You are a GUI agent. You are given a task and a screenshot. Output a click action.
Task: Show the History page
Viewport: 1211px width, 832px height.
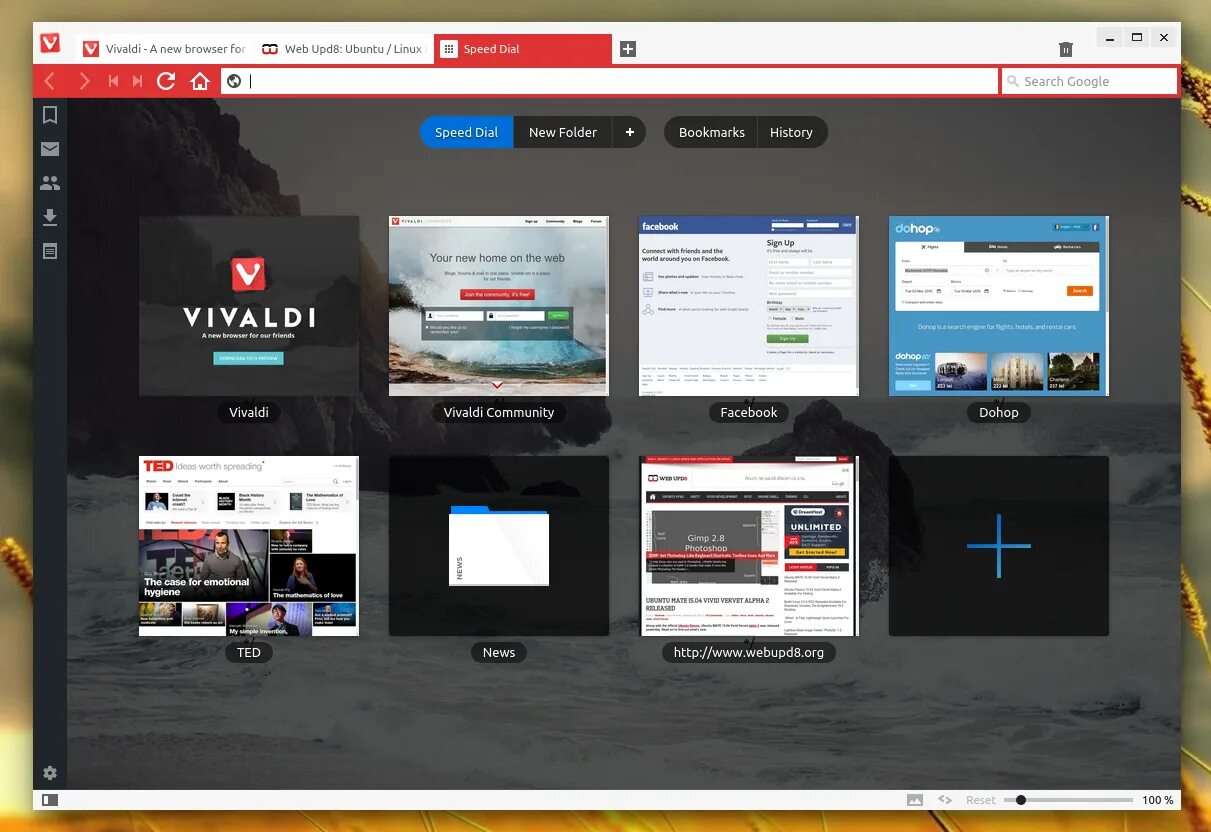click(x=791, y=132)
